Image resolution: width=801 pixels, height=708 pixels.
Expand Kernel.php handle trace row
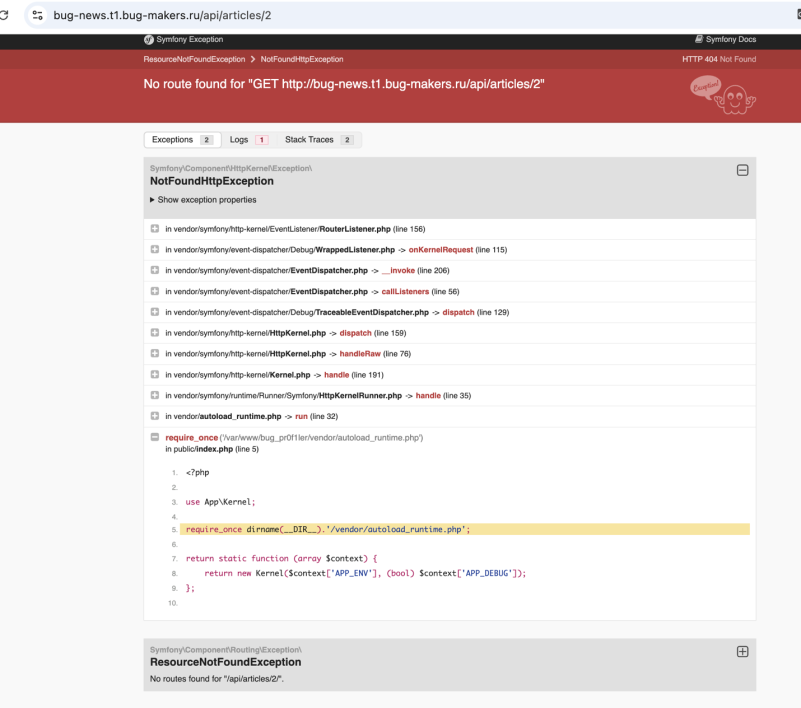[155, 374]
